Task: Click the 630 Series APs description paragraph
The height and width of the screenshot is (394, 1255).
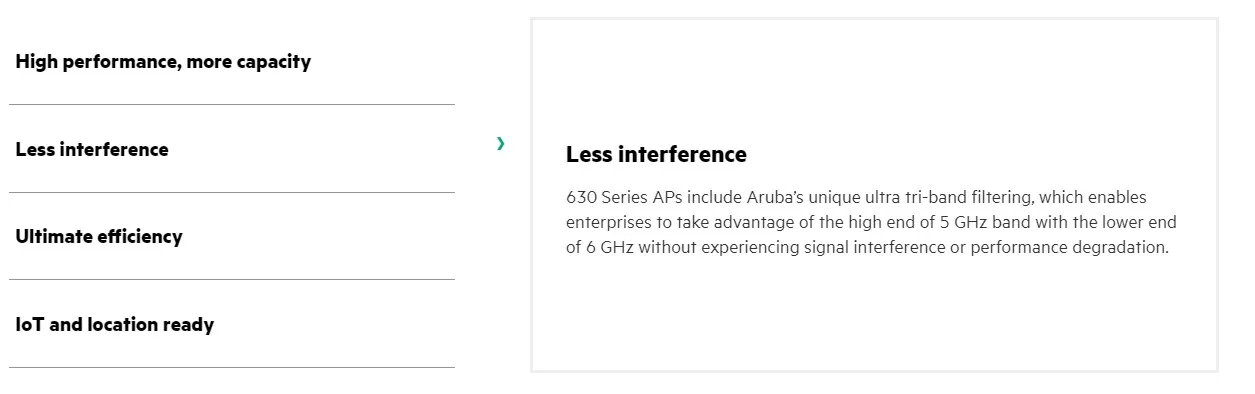Action: 871,222
